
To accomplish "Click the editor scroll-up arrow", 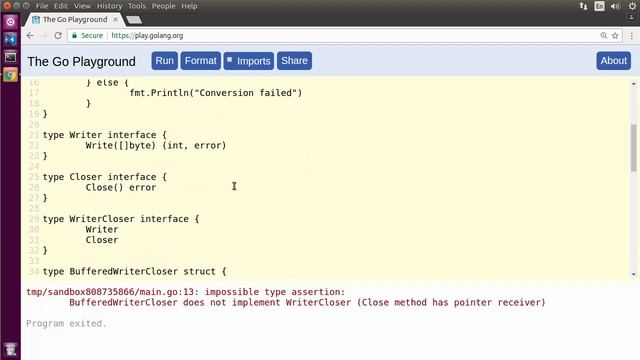I will [x=633, y=83].
